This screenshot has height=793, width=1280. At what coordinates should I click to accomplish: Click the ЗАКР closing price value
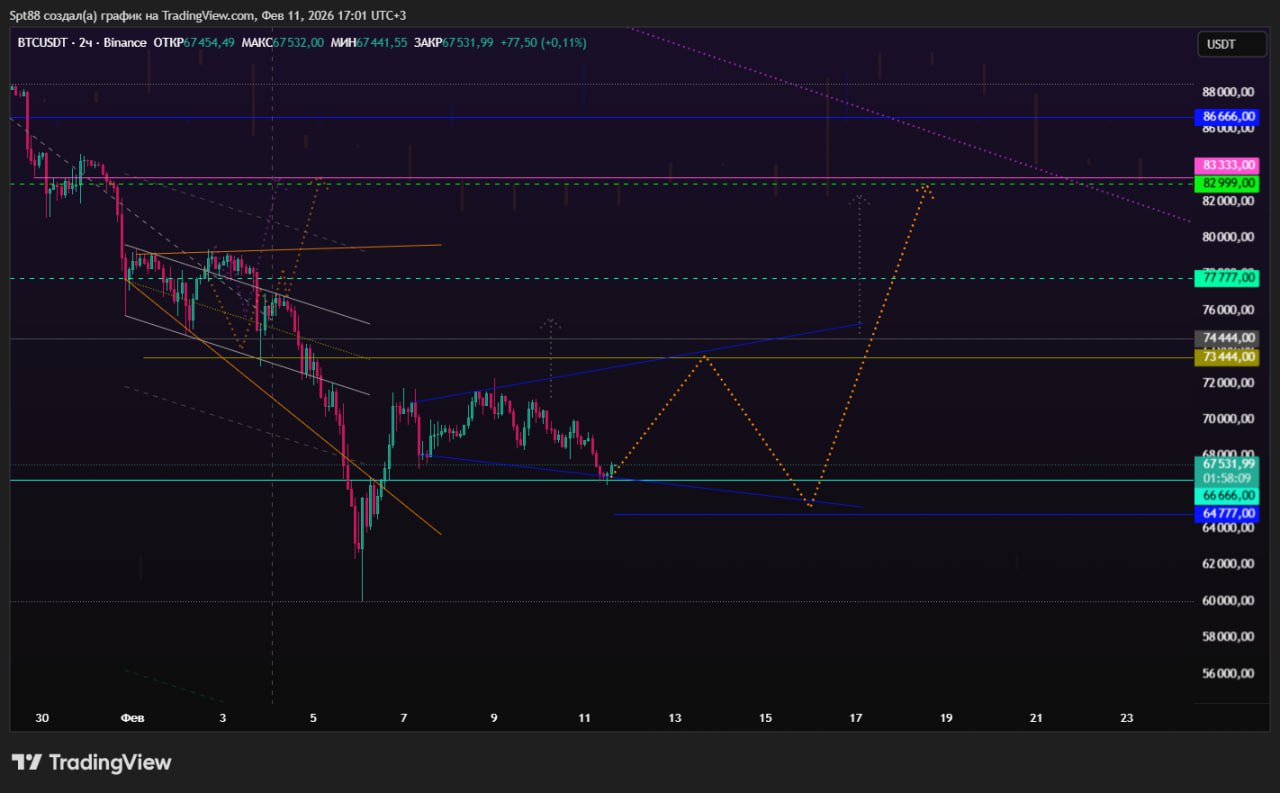click(467, 43)
